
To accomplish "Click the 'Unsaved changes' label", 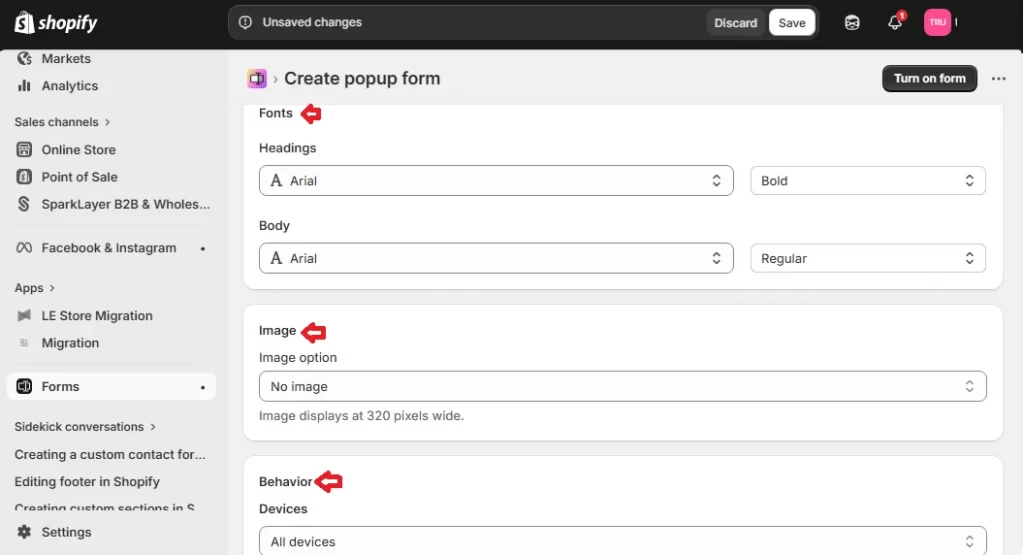I will tap(312, 22).
